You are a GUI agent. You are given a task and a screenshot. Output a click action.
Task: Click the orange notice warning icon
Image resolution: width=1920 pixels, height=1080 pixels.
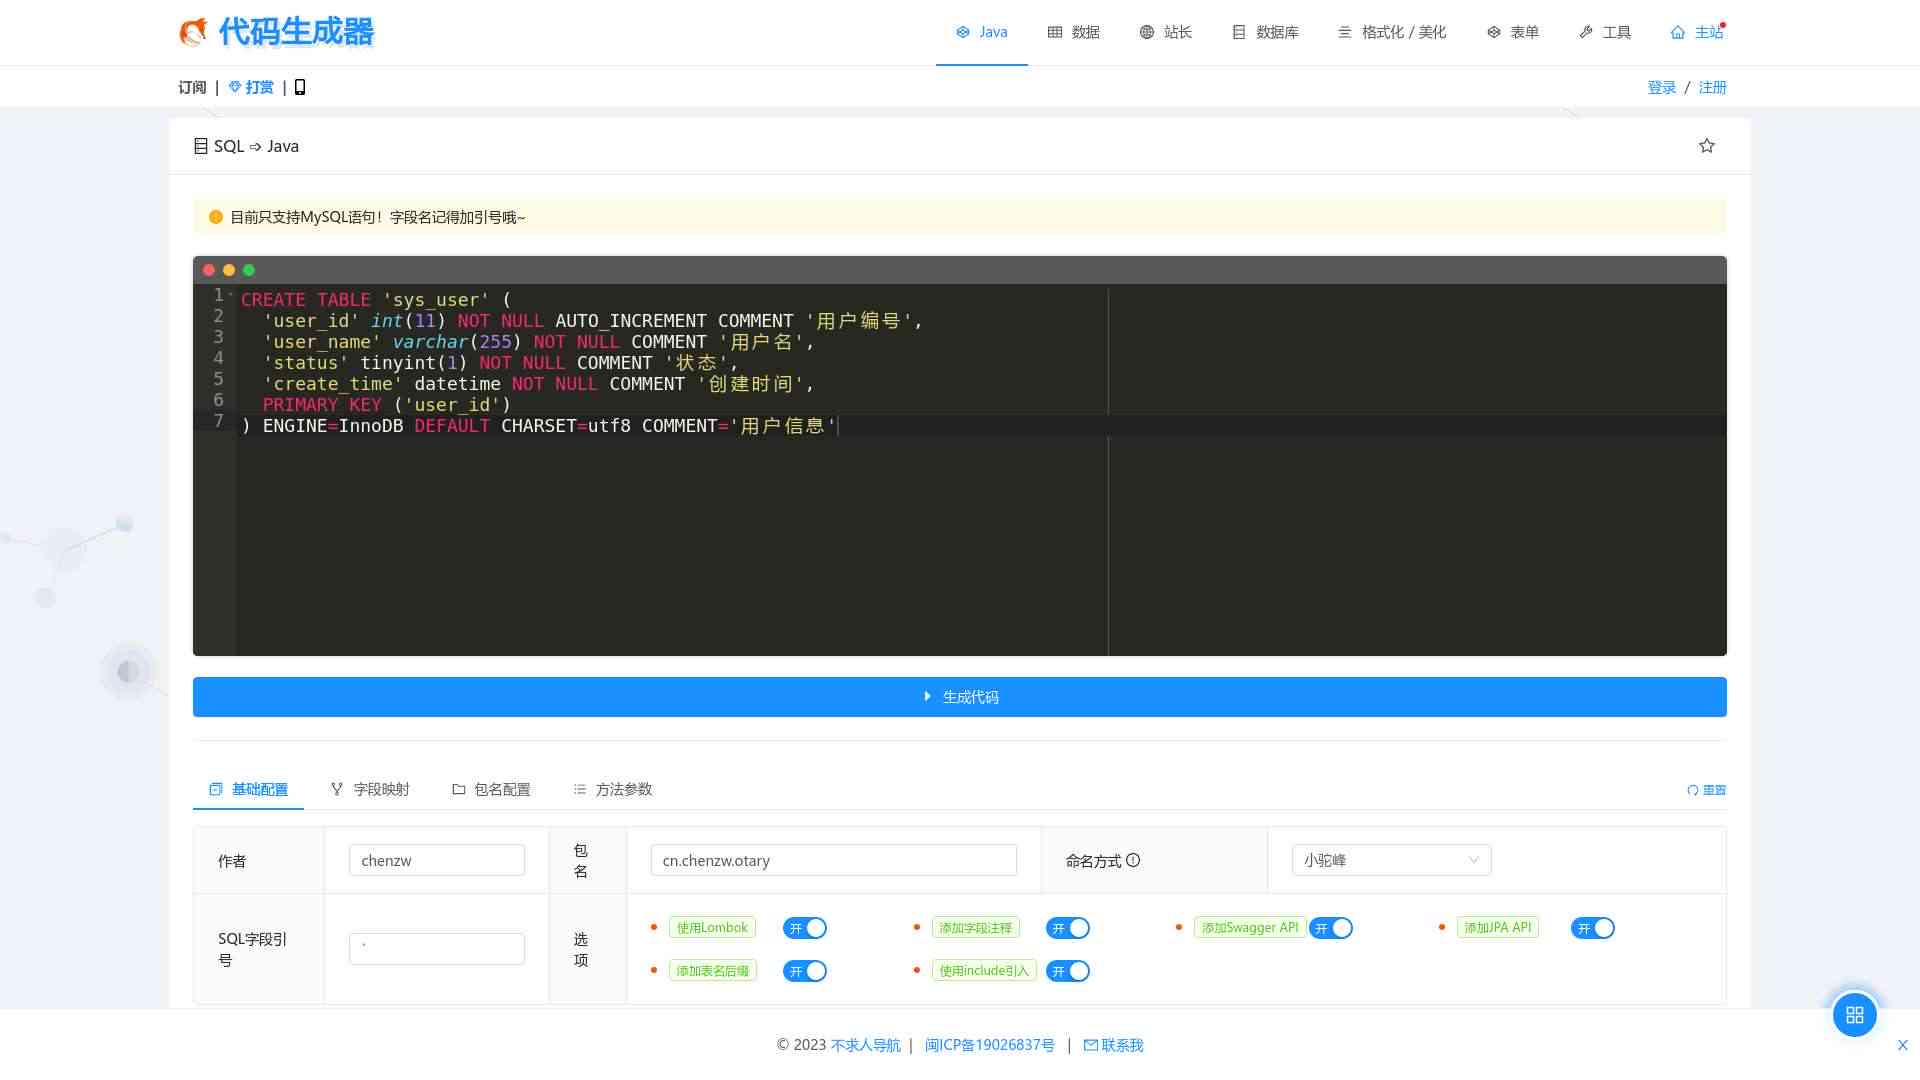click(216, 217)
